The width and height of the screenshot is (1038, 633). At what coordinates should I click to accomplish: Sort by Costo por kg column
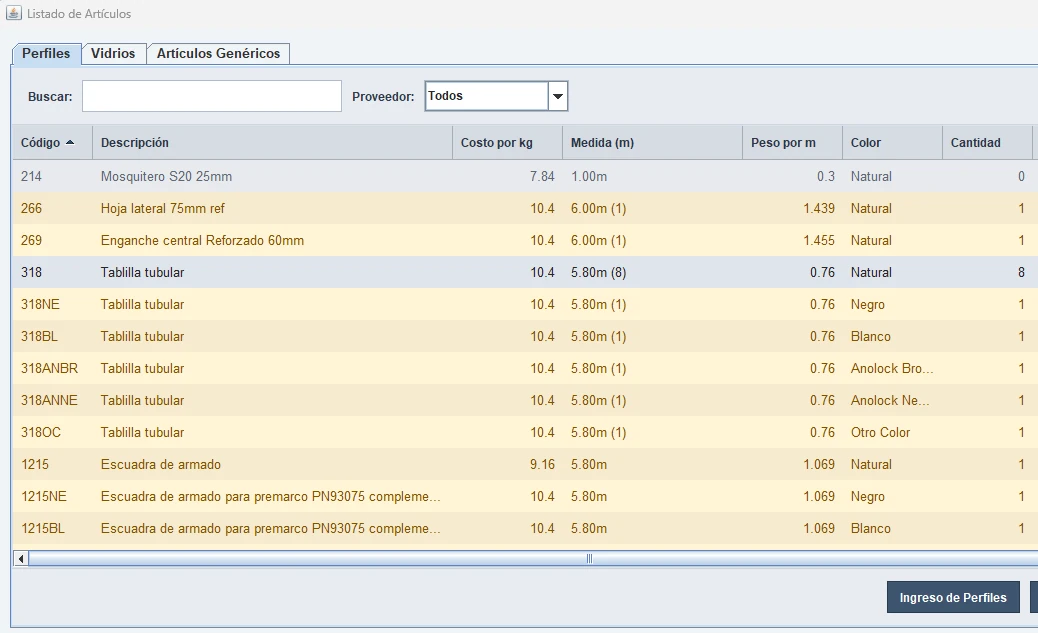[x=507, y=142]
